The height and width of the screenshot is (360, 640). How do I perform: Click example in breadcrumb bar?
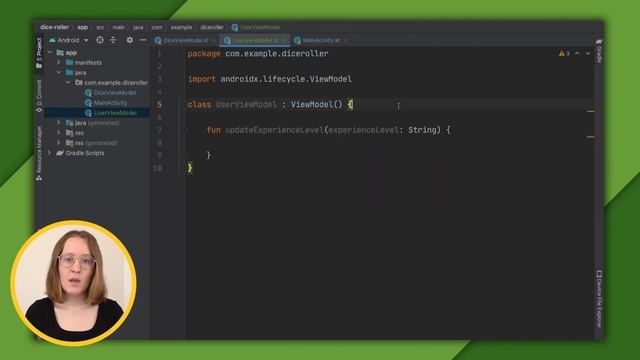point(181,27)
